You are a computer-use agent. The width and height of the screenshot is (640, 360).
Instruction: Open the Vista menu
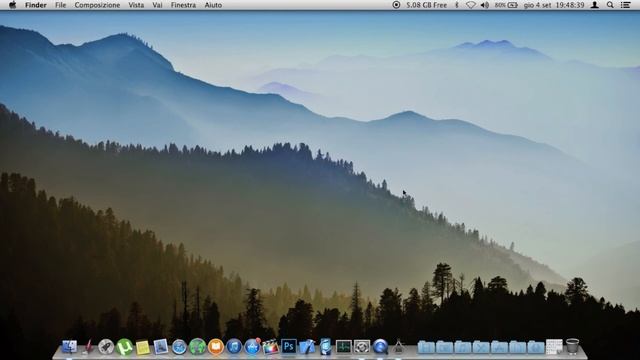136,5
